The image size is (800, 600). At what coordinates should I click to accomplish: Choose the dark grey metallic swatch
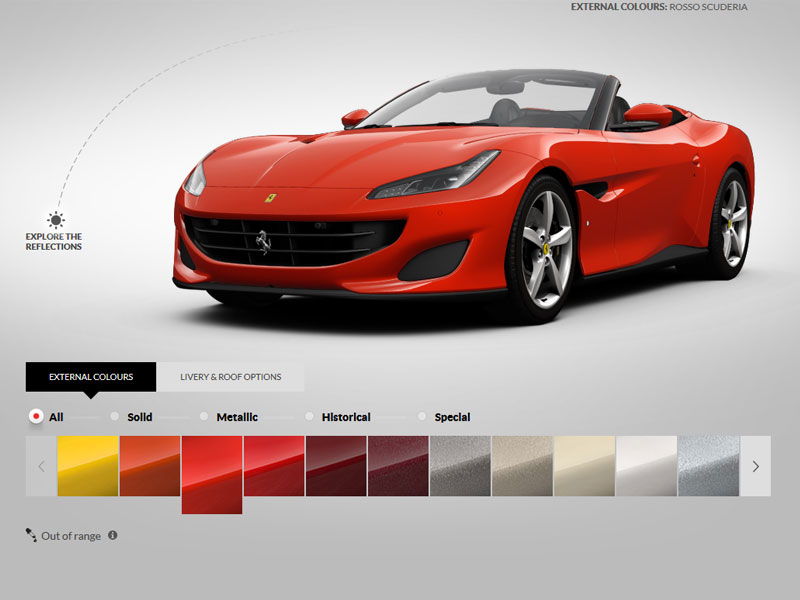(x=460, y=466)
